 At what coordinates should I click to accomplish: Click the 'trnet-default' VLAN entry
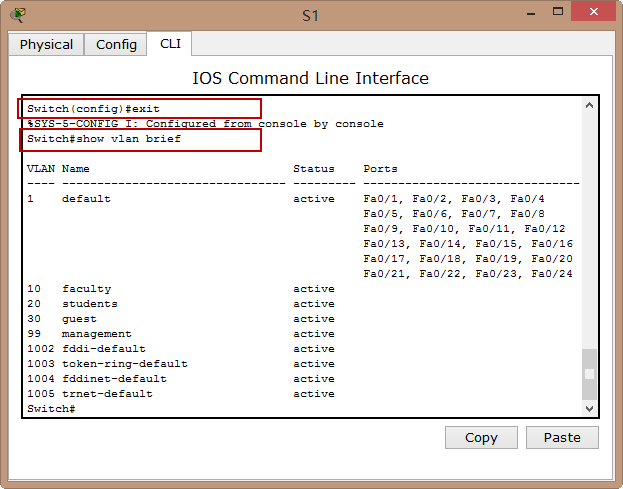pyautogui.click(x=107, y=394)
